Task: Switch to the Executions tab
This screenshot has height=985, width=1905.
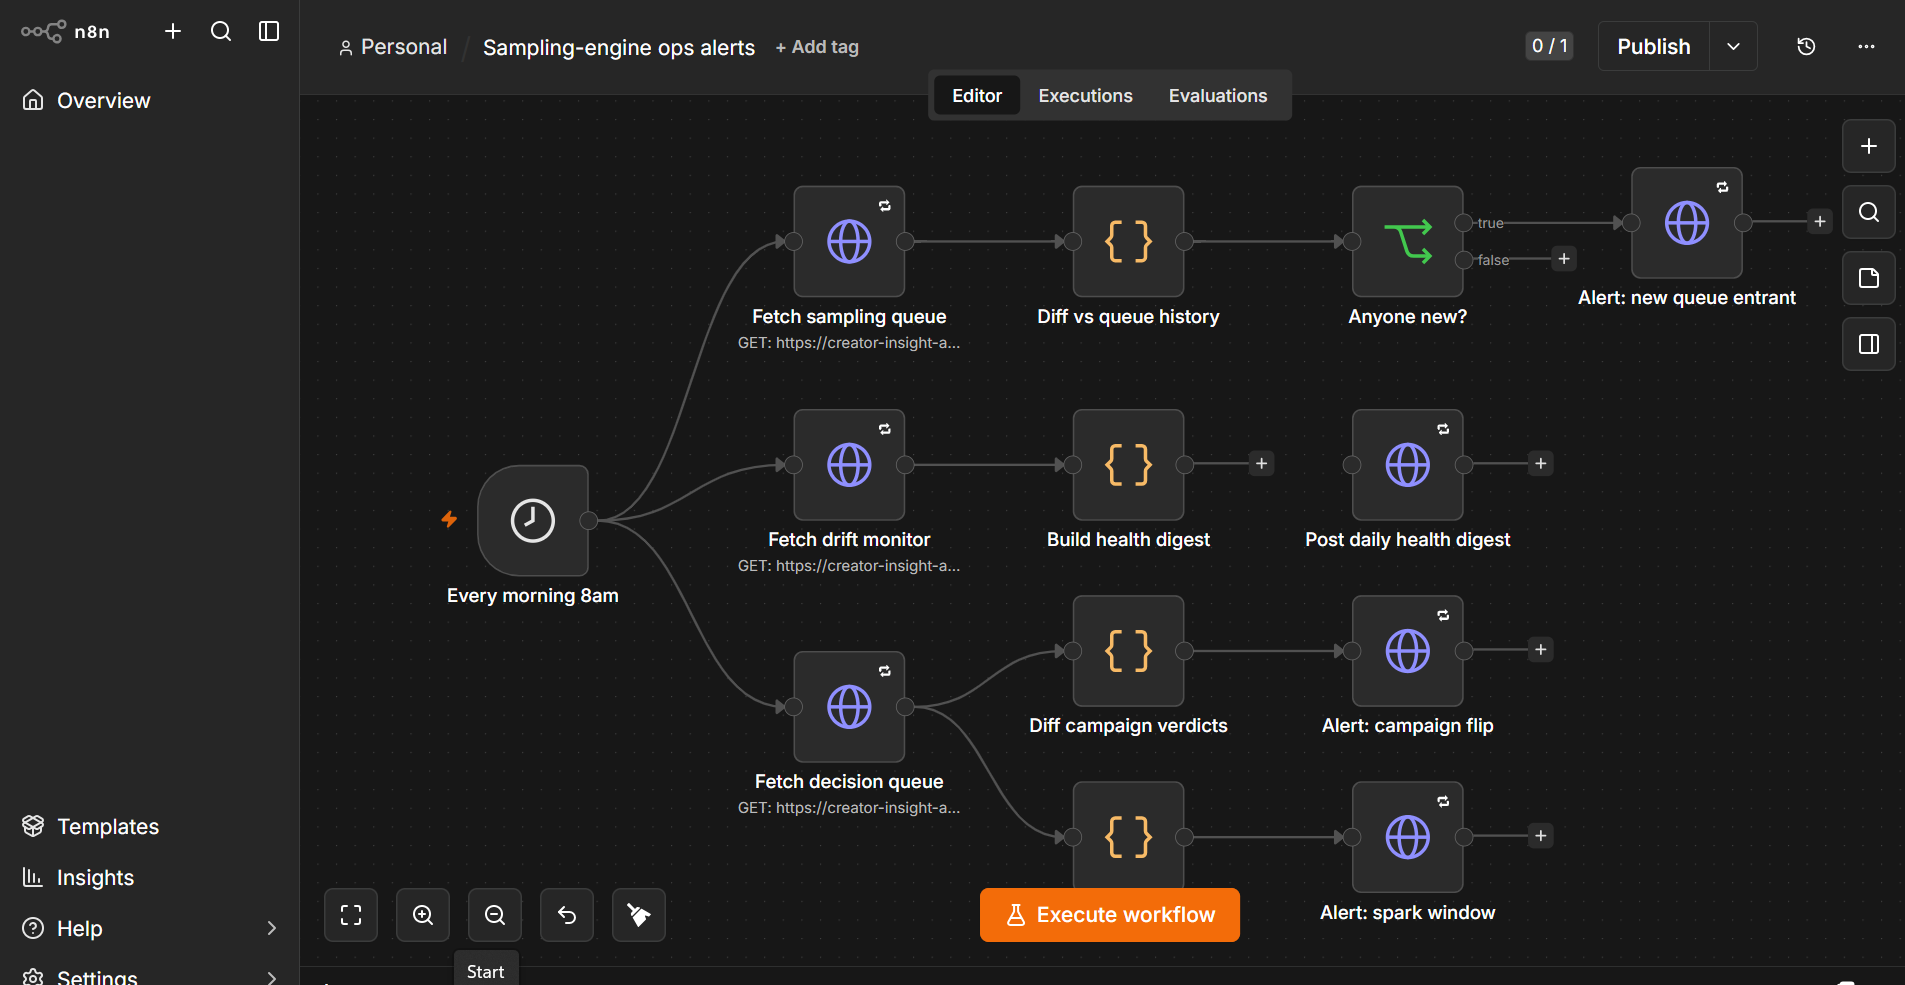Action: (1085, 95)
